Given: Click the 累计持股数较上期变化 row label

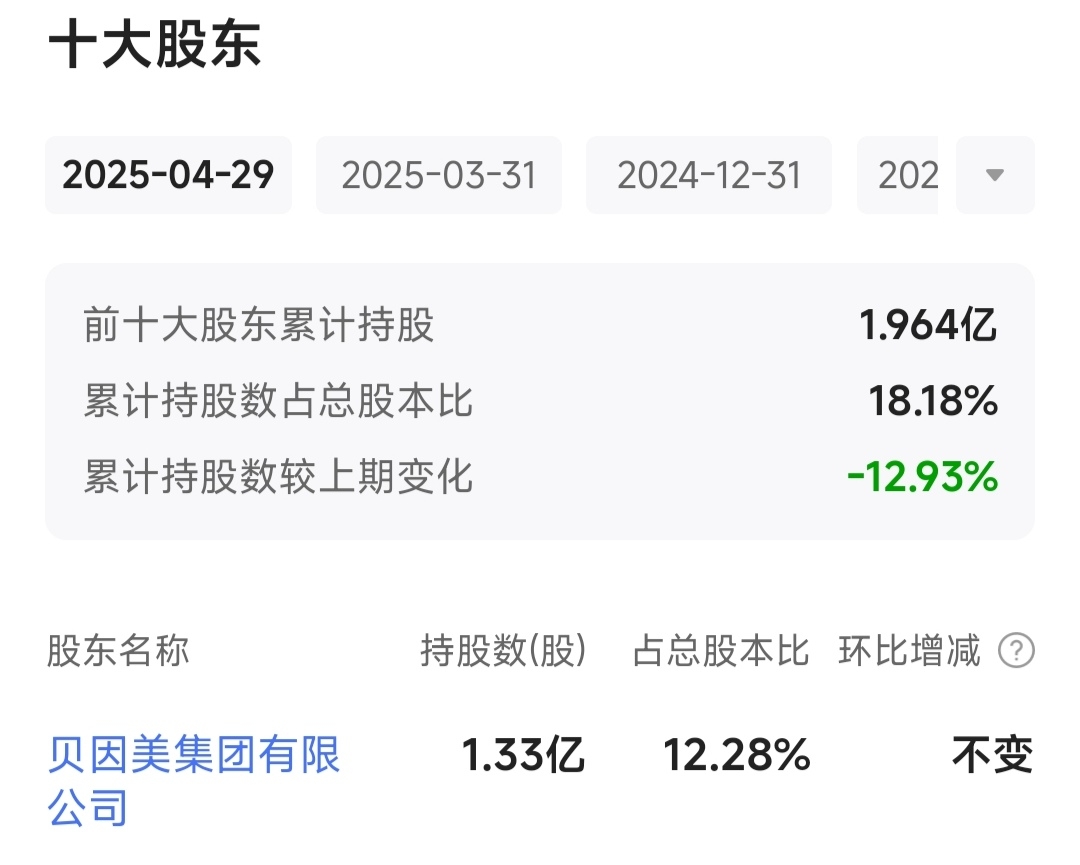Looking at the screenshot, I should point(278,477).
